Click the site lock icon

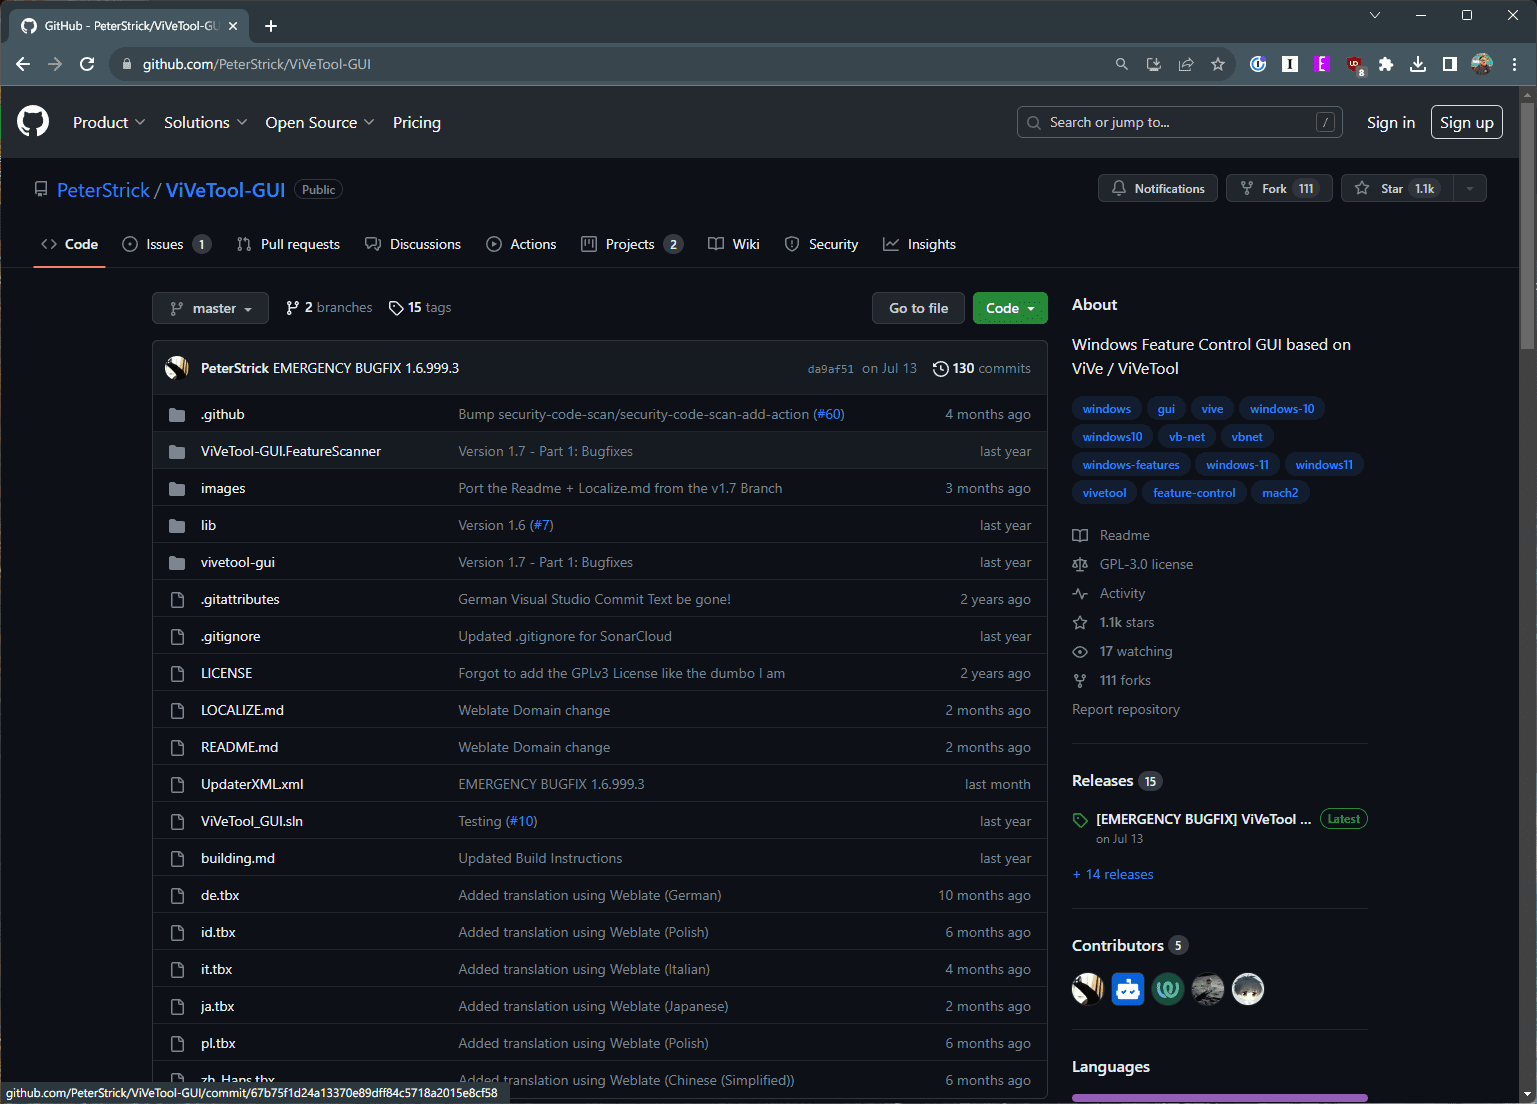(126, 64)
